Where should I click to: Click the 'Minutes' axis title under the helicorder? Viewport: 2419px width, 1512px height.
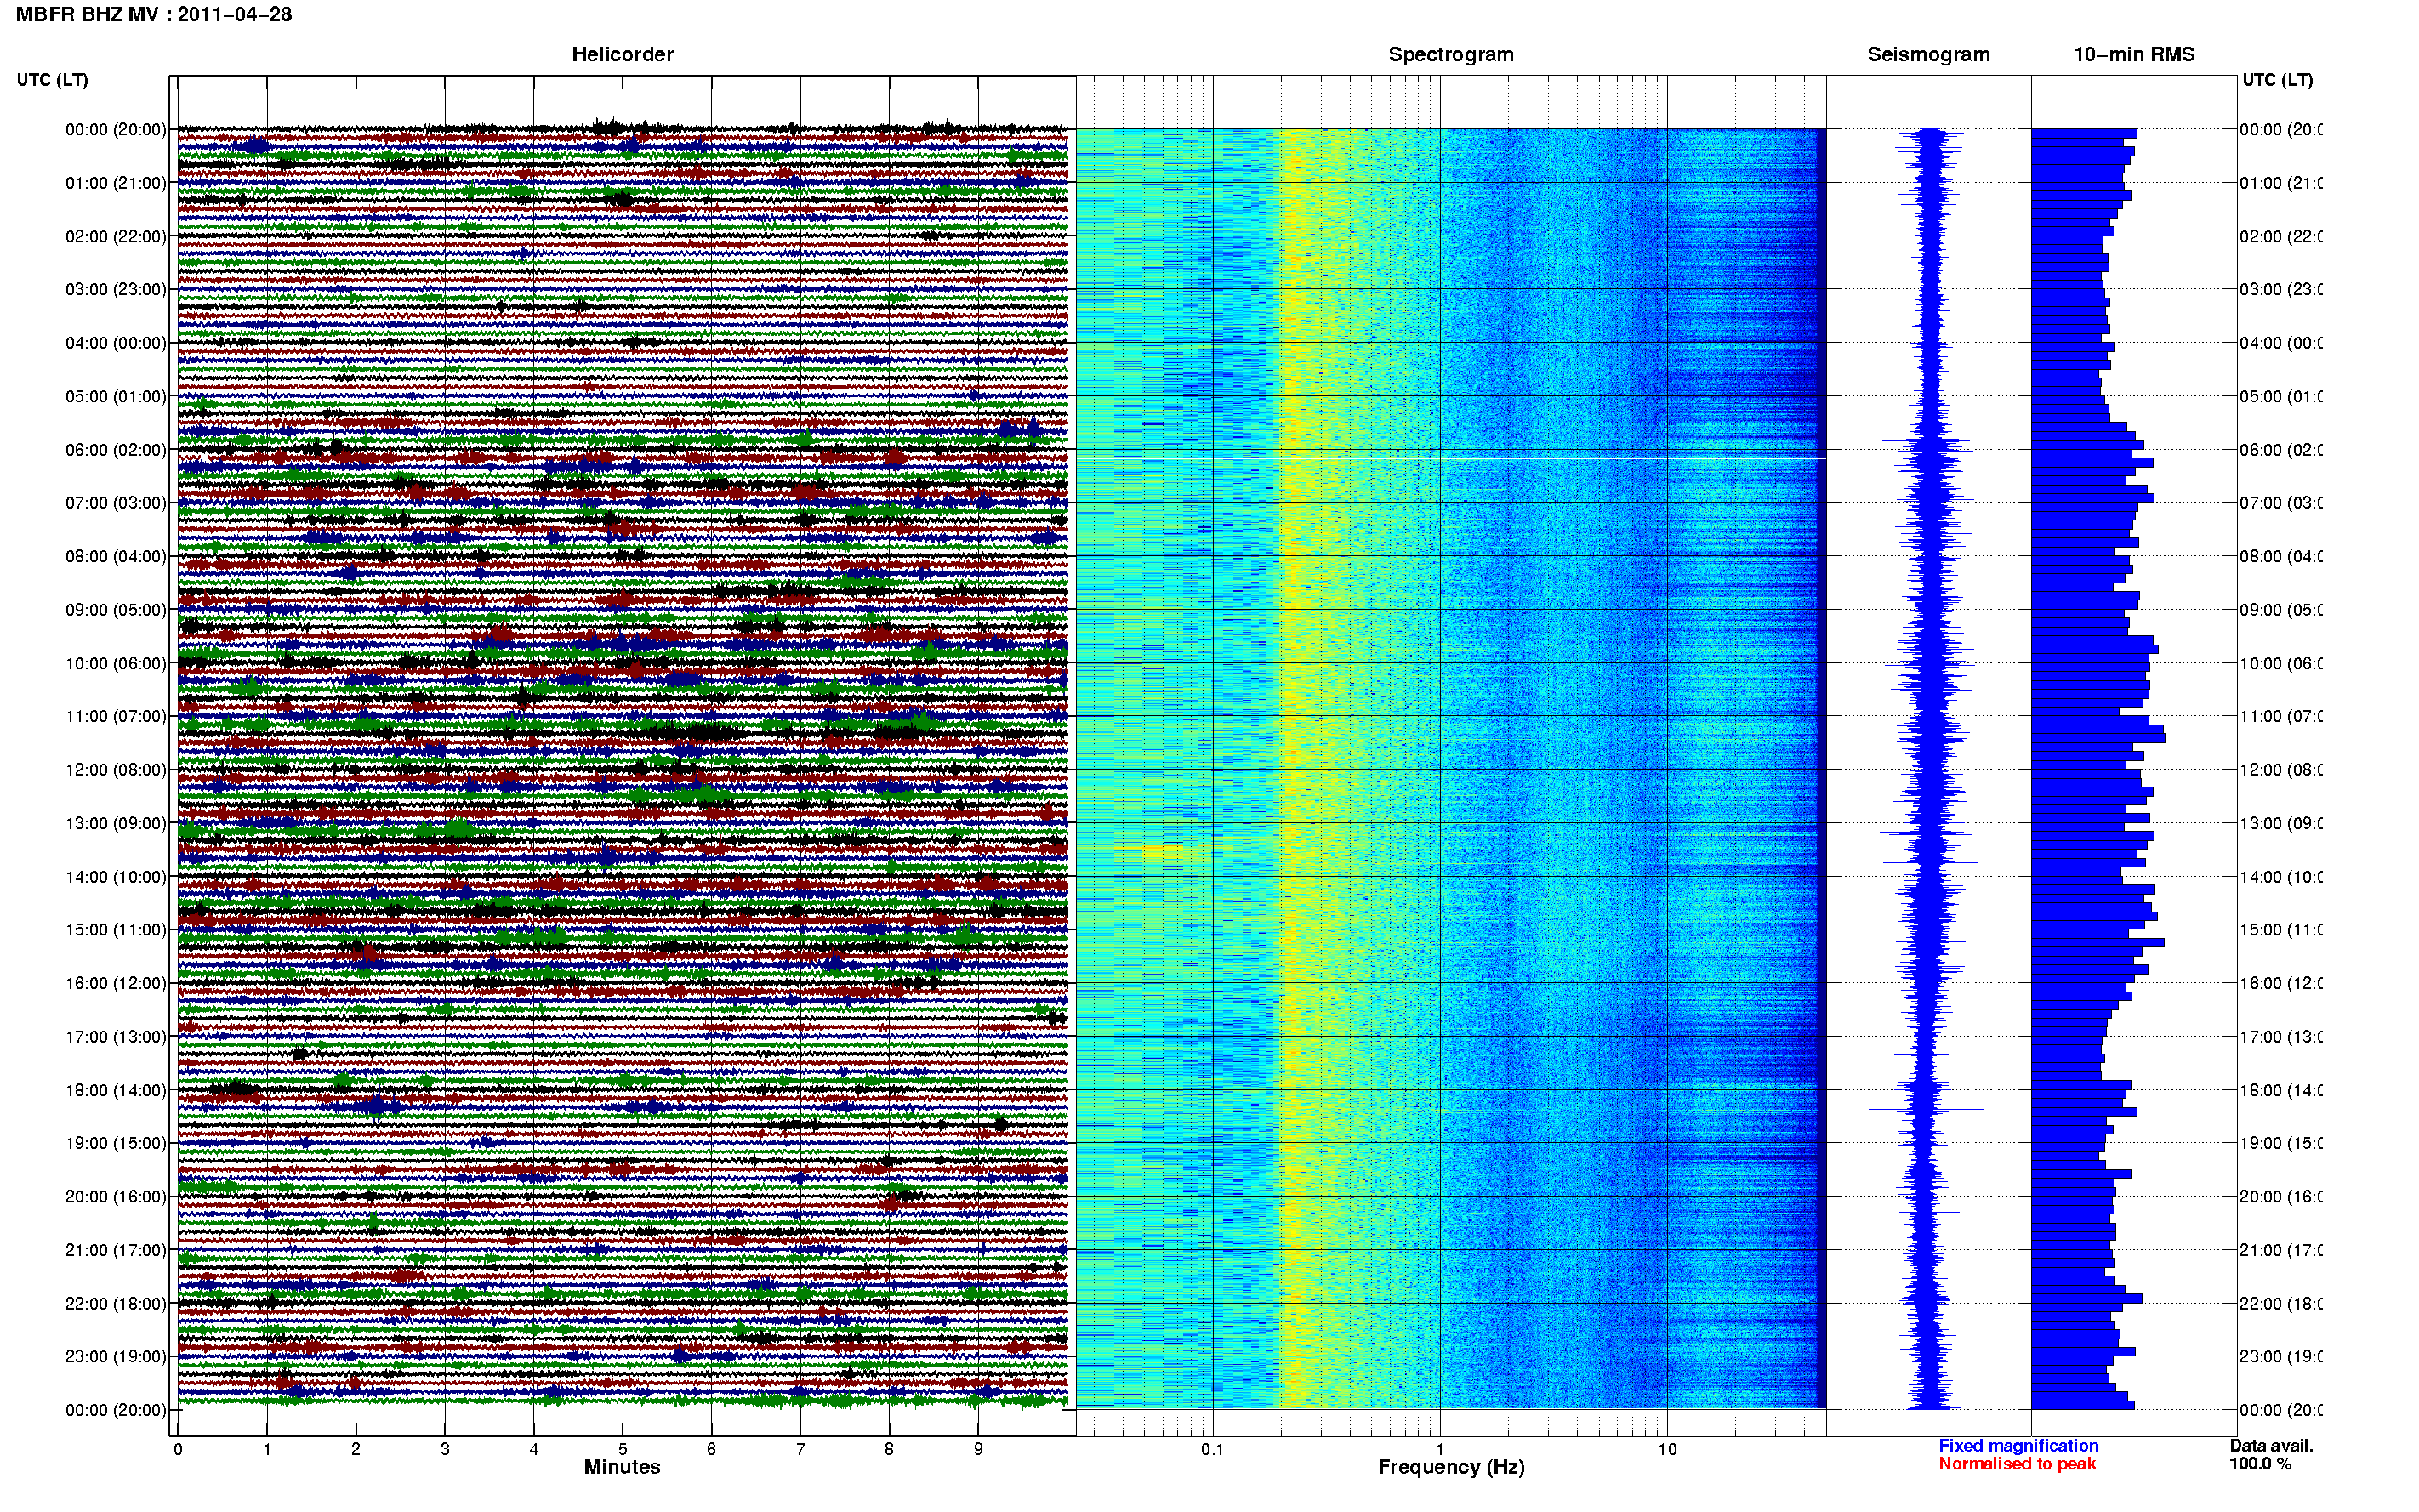(x=622, y=1467)
